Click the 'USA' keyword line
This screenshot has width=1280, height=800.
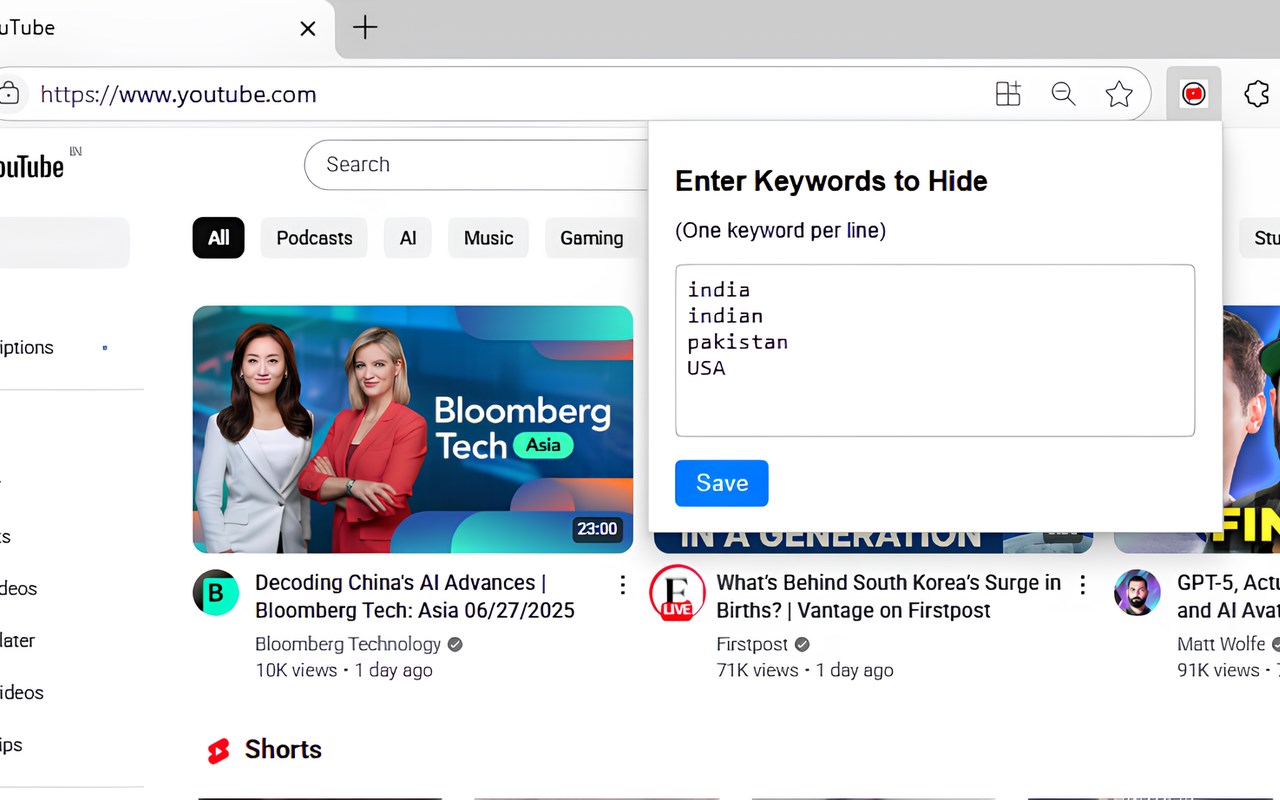706,368
